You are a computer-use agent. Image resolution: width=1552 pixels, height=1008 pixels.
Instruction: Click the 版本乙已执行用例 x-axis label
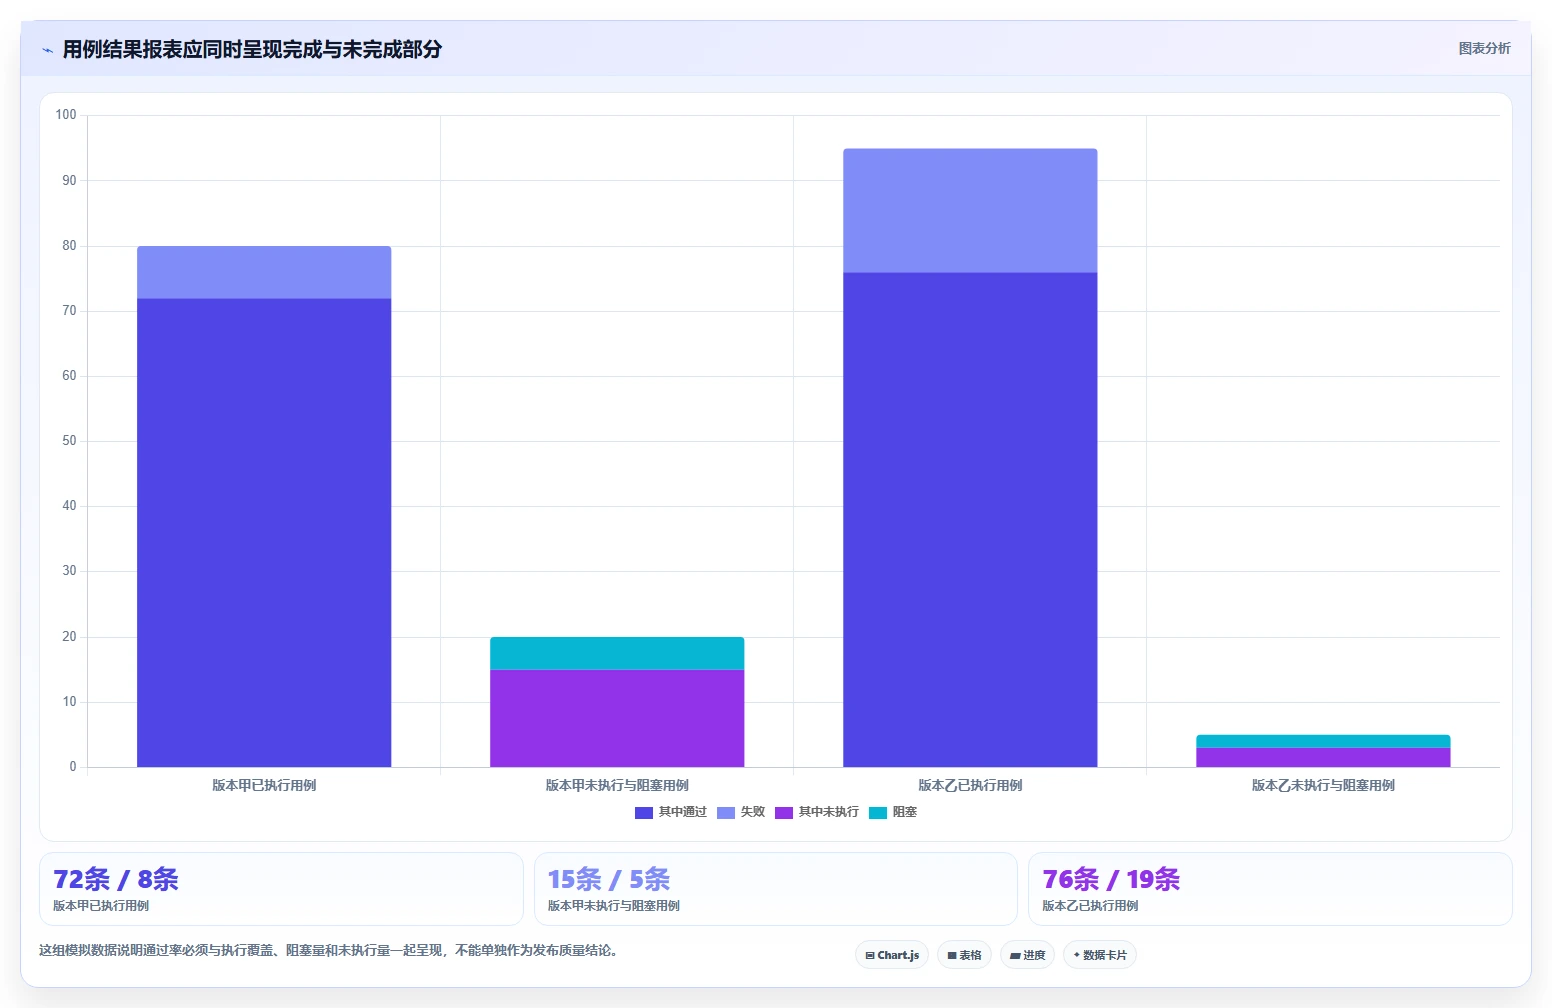click(x=970, y=785)
